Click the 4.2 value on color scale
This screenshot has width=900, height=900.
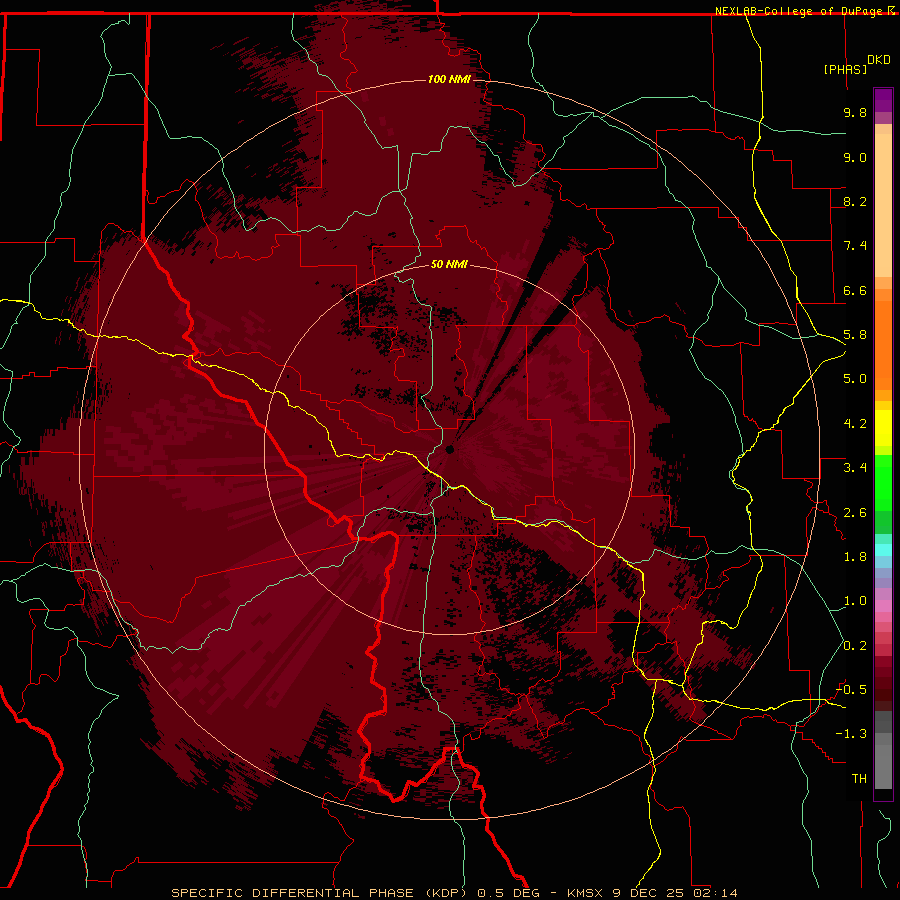tap(855, 424)
